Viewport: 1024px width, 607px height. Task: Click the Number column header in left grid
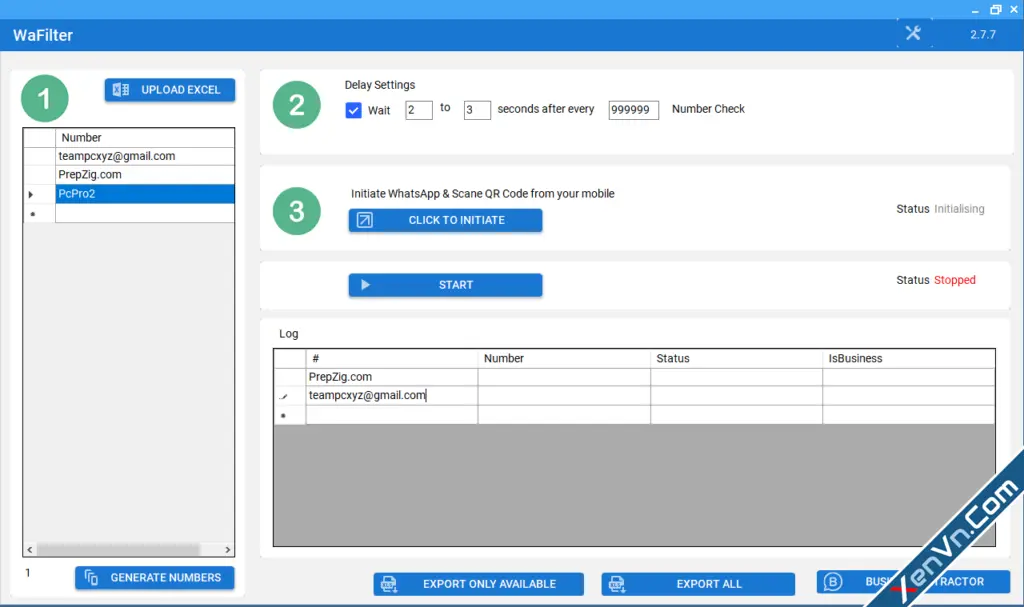[145, 138]
